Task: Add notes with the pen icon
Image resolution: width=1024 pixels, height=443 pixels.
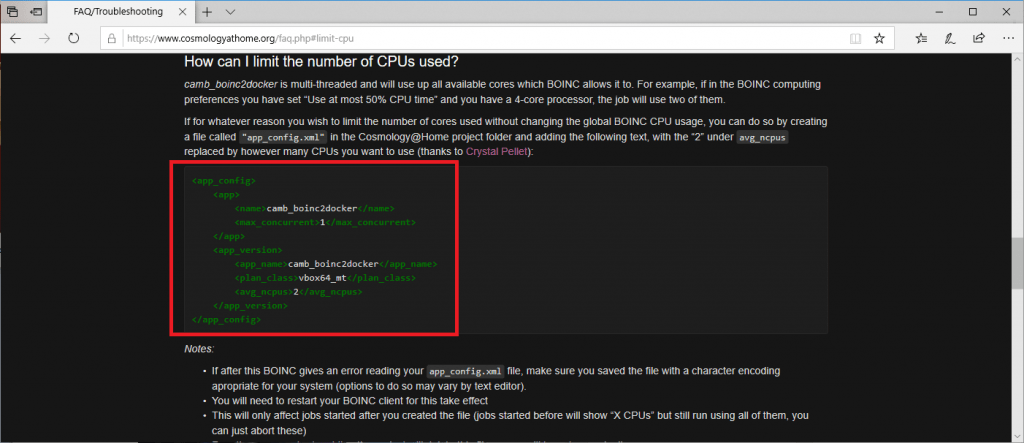Action: pyautogui.click(x=949, y=38)
